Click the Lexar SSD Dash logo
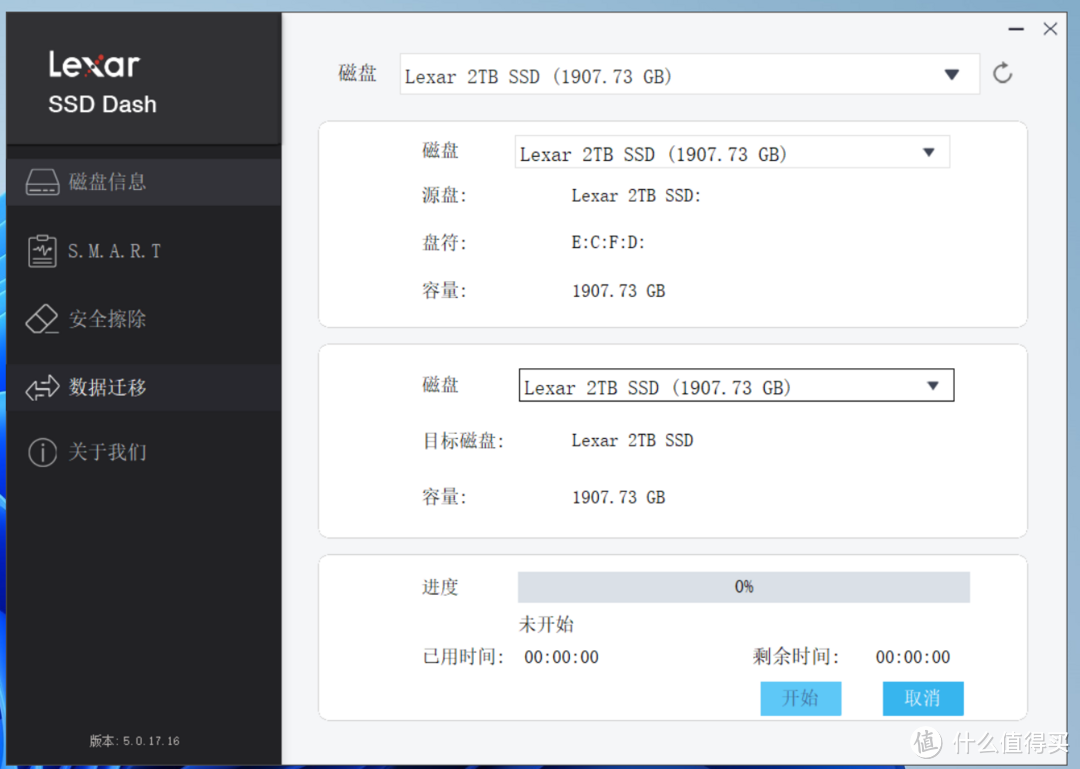This screenshot has height=769, width=1080. (x=102, y=83)
